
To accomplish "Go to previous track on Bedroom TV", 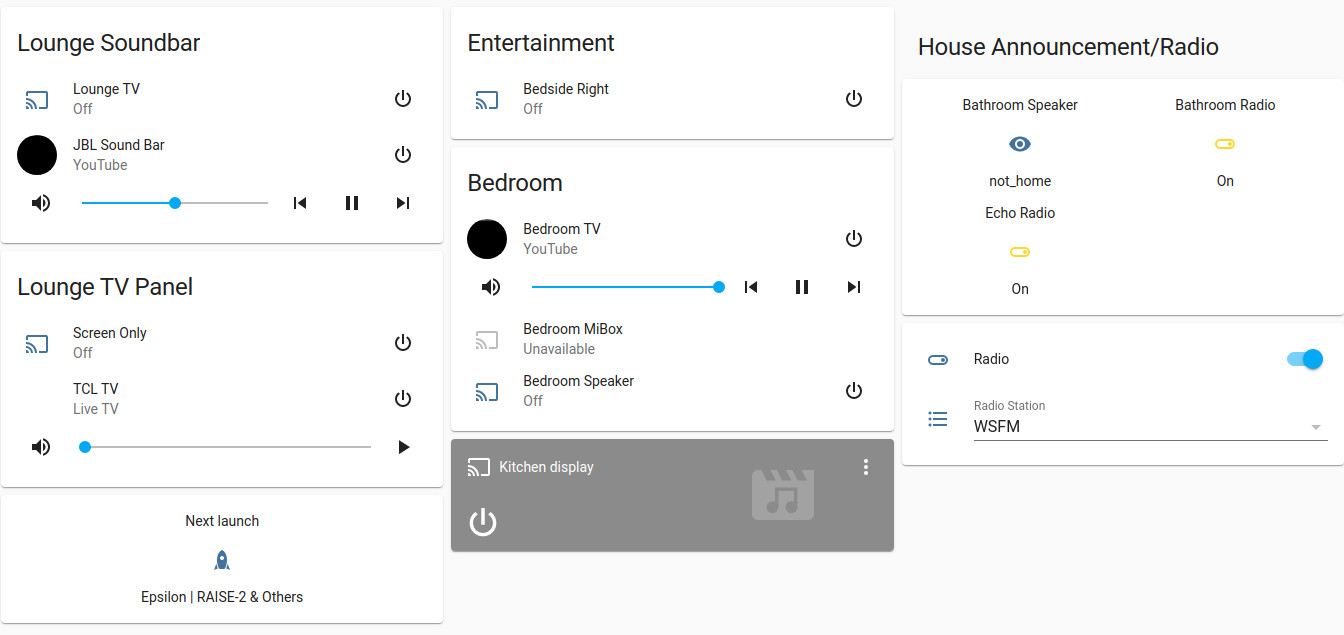I will pos(751,287).
